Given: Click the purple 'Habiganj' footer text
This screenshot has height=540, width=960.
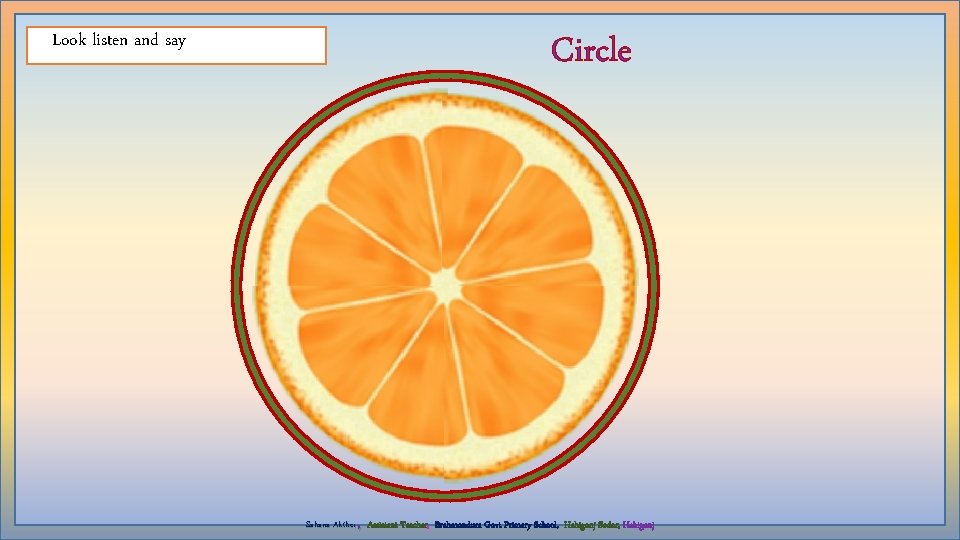Looking at the screenshot, I should (638, 525).
